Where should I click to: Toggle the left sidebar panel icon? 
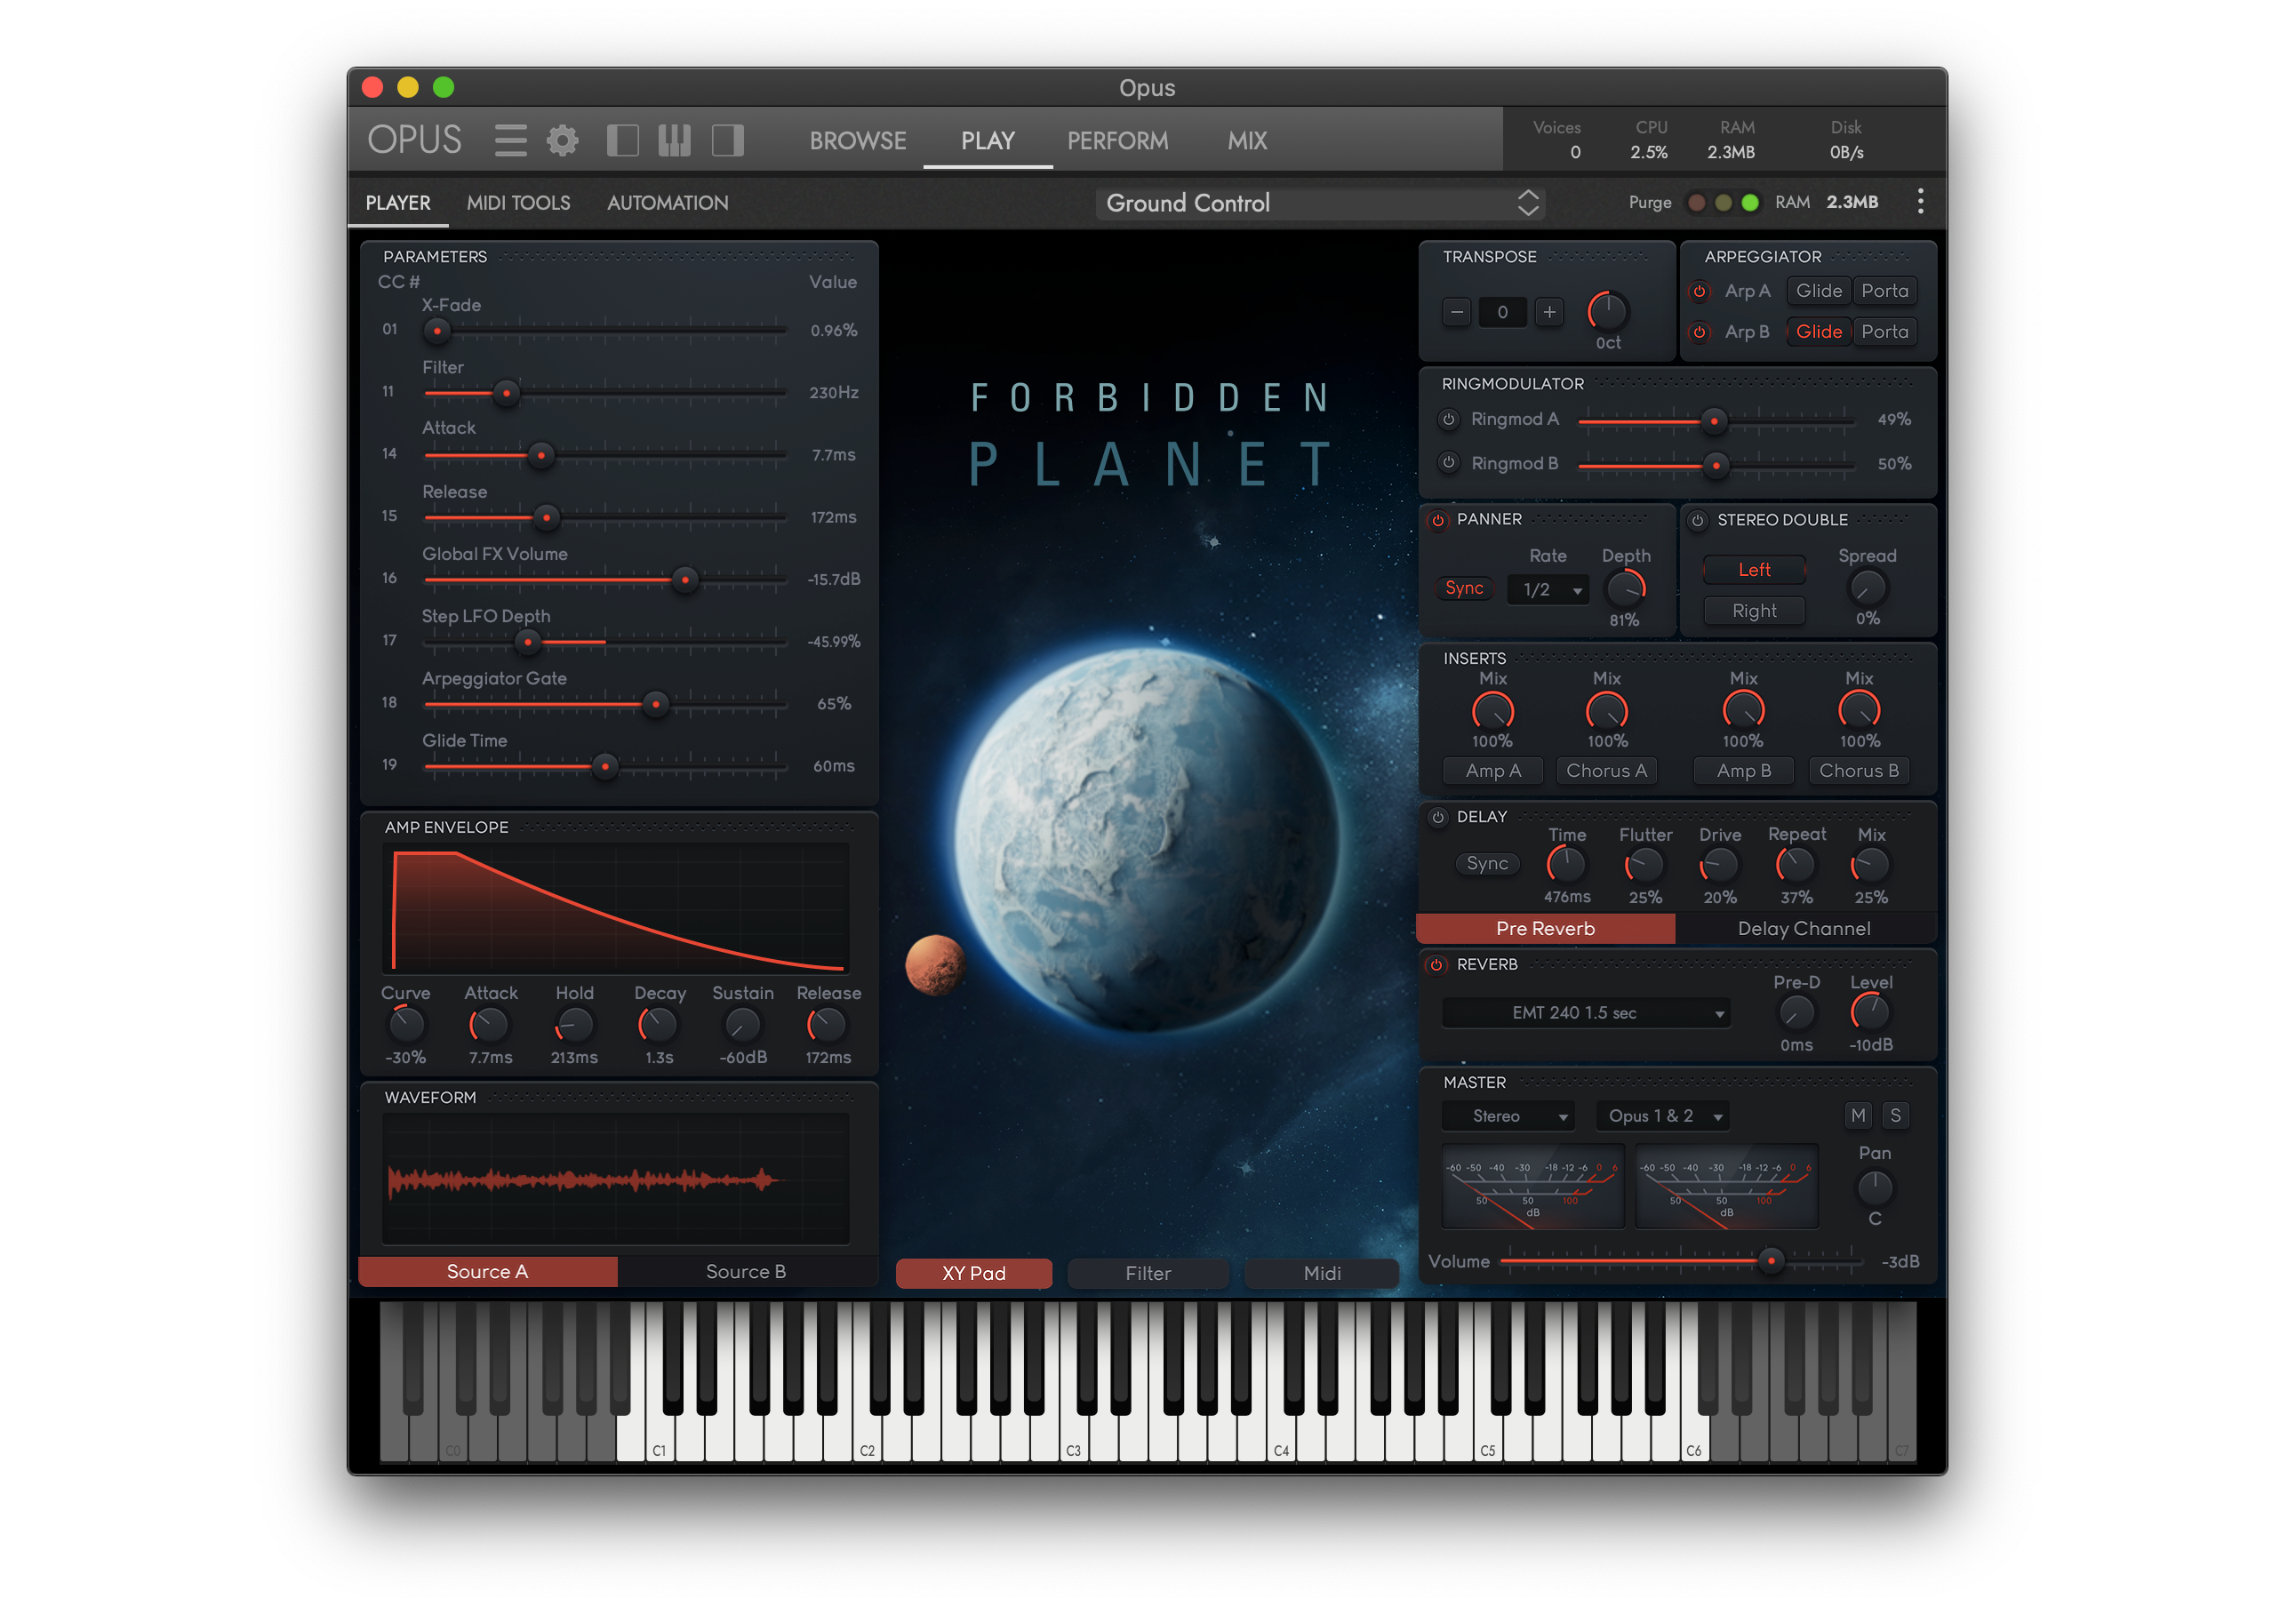point(623,140)
